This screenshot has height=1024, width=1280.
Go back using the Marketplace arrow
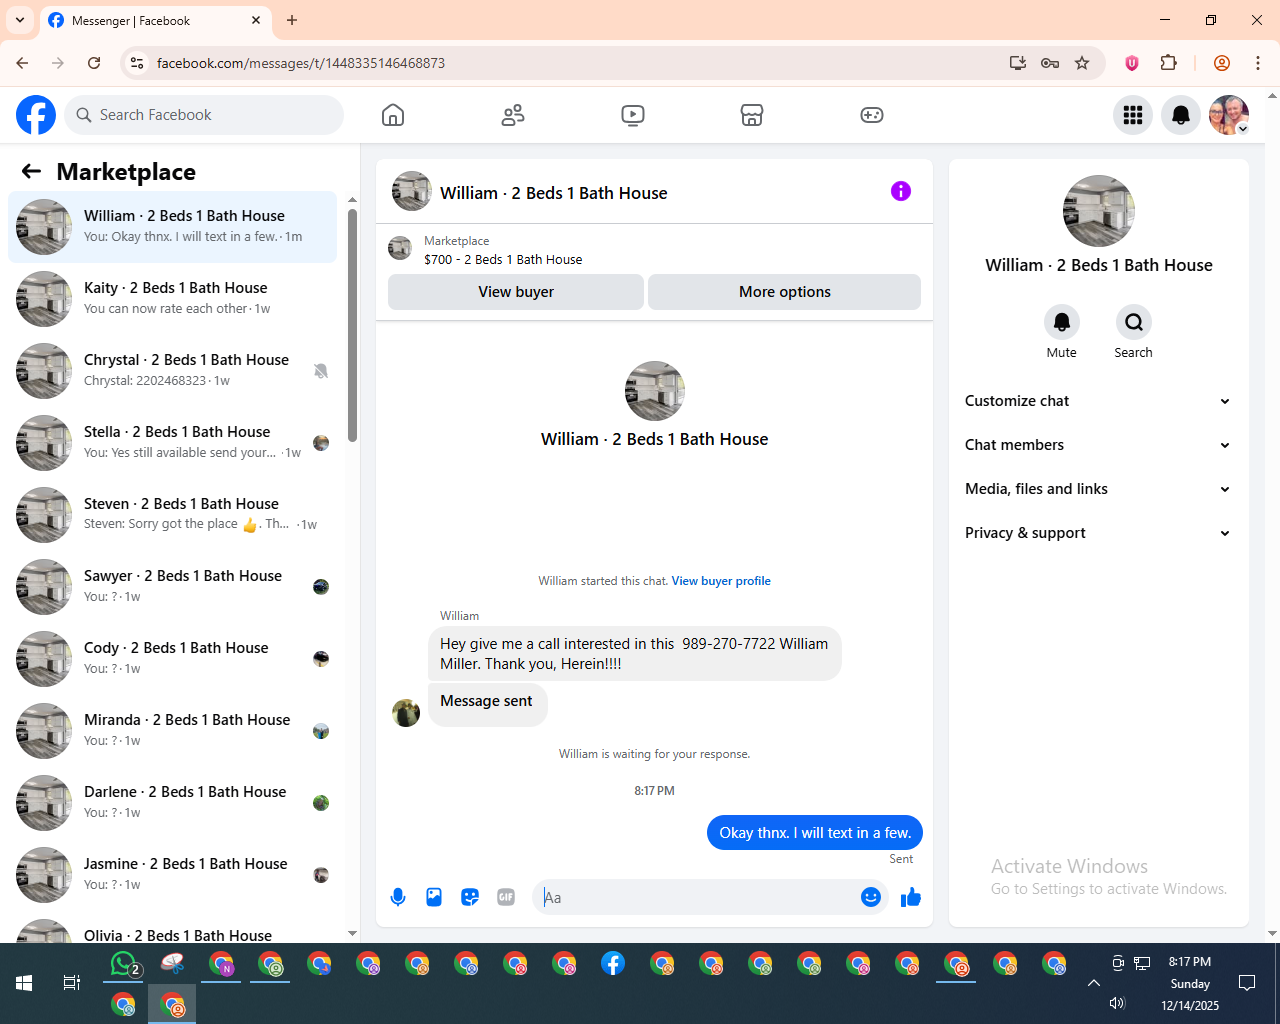point(31,171)
